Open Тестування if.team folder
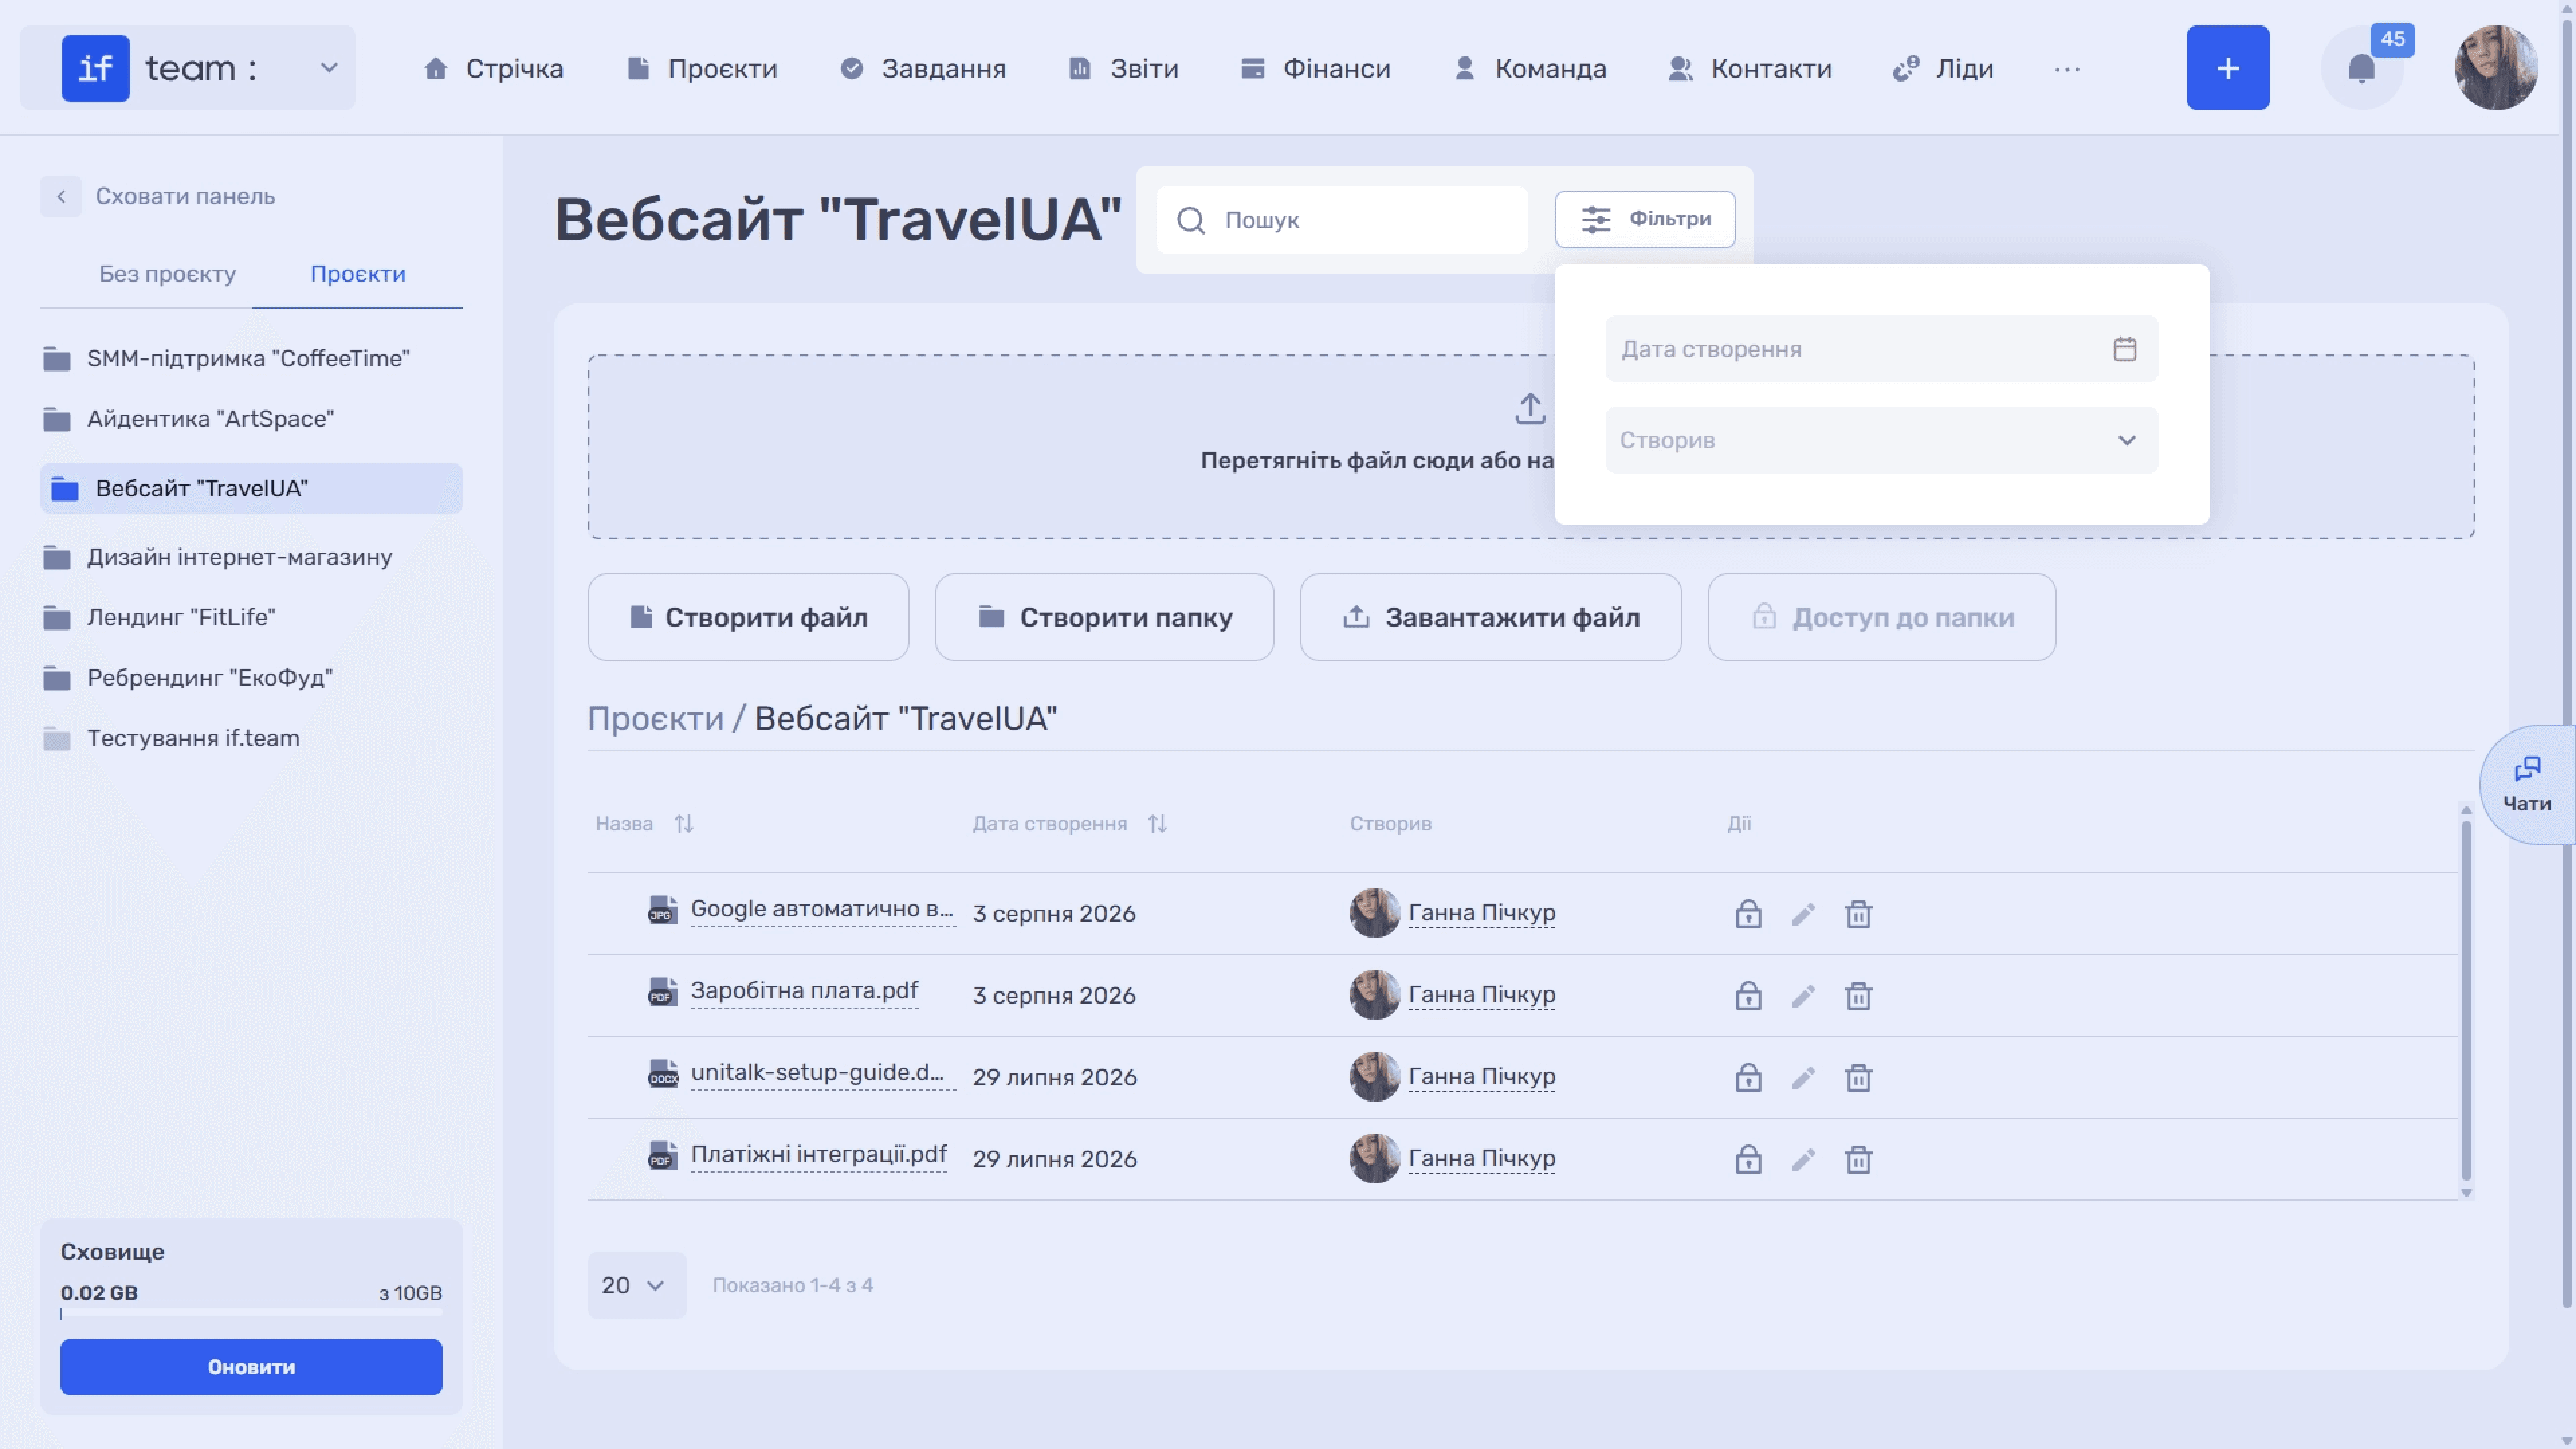Screen dimensions: 2576x1449 [x=172, y=738]
